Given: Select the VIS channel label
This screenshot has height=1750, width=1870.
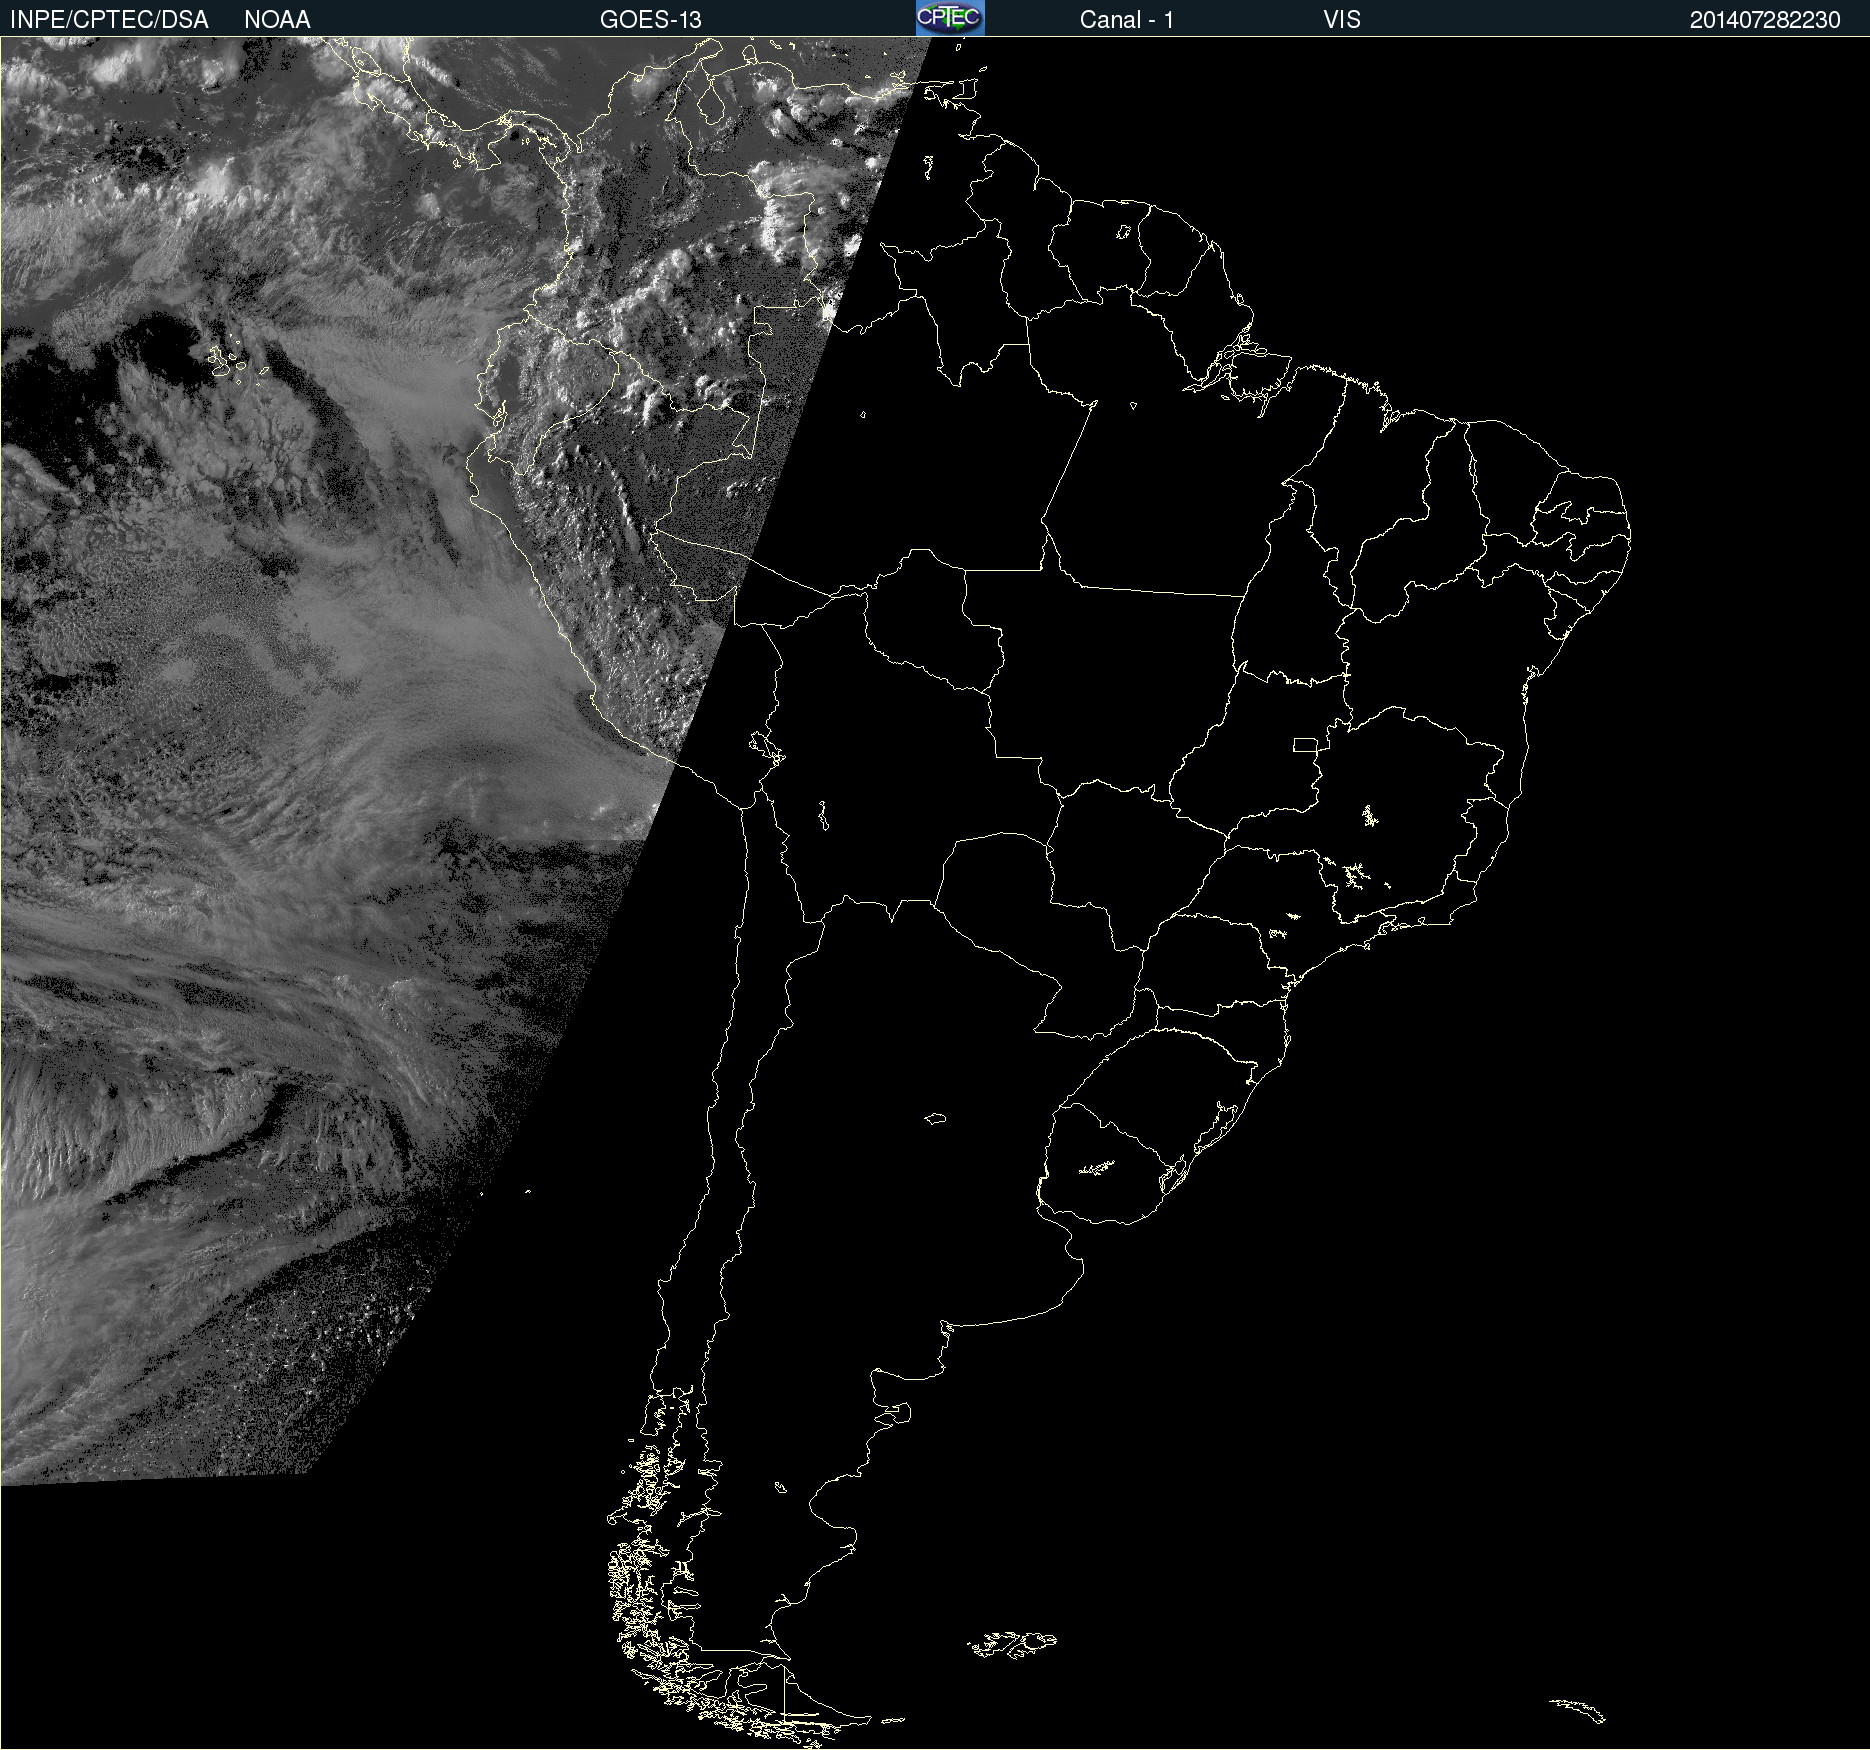Looking at the screenshot, I should (1342, 20).
